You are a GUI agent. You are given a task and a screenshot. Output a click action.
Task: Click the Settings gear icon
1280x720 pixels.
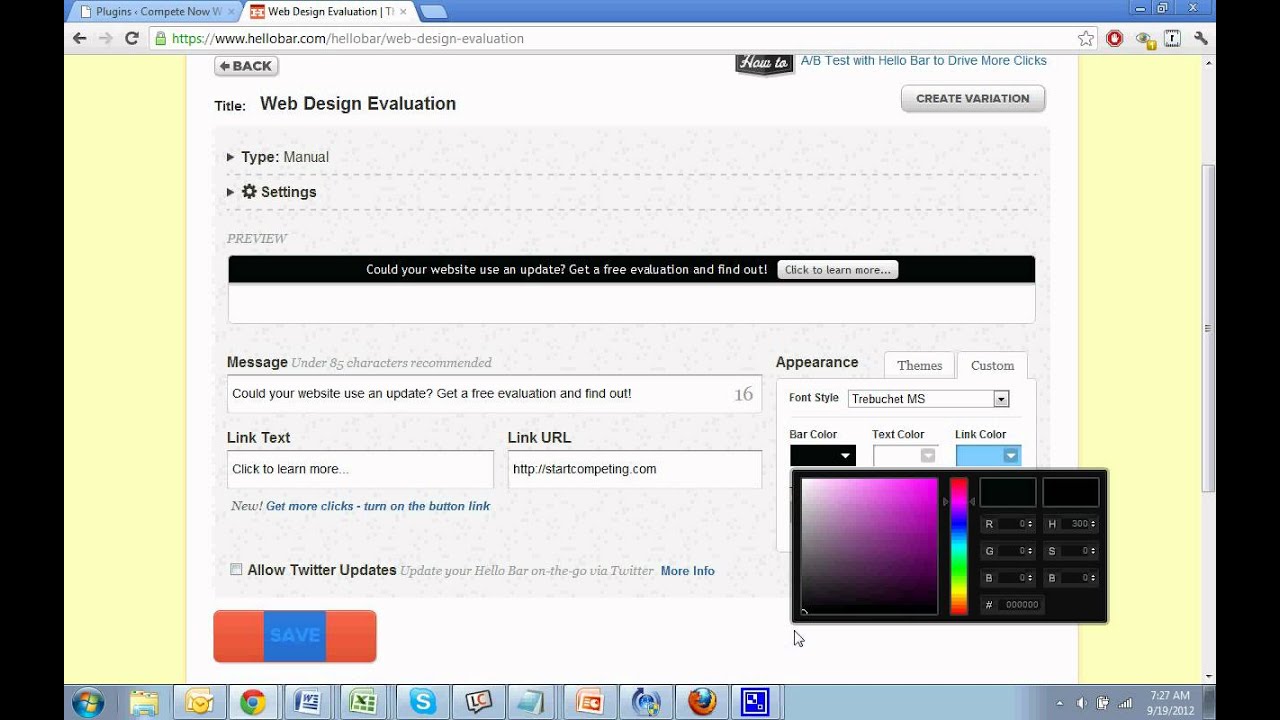(x=249, y=191)
